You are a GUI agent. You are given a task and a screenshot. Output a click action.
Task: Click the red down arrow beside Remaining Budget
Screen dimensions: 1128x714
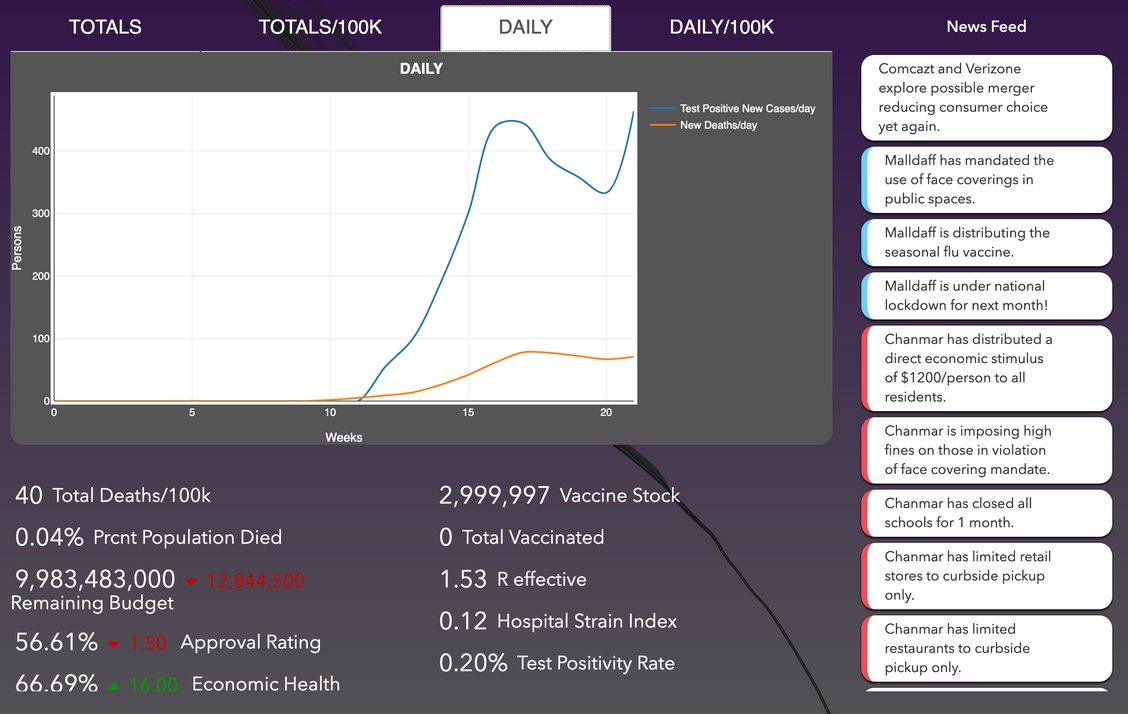191,581
